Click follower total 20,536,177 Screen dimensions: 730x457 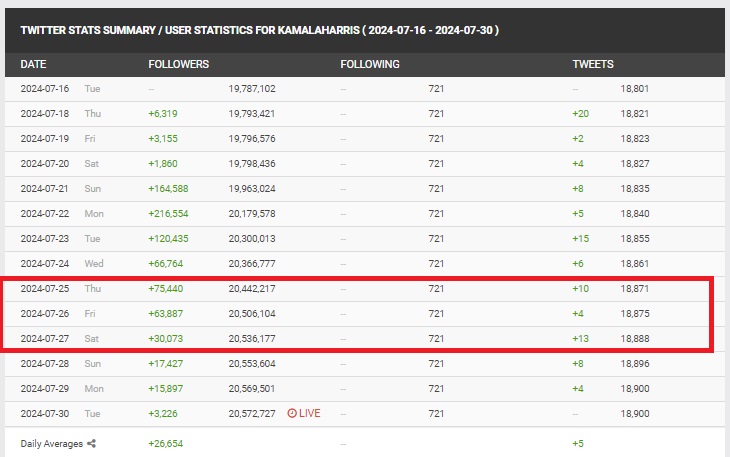252,339
